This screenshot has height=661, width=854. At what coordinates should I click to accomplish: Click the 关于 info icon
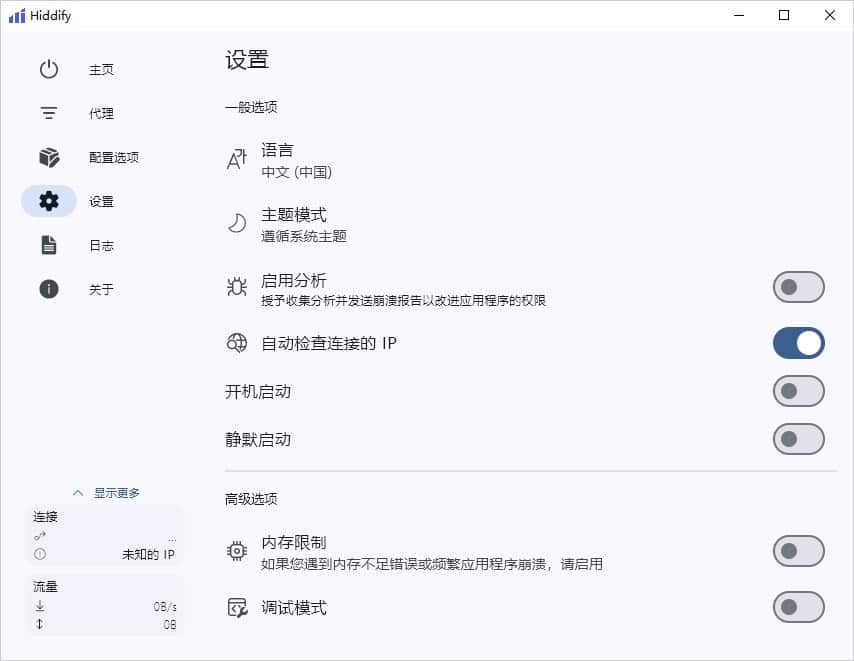pos(48,289)
